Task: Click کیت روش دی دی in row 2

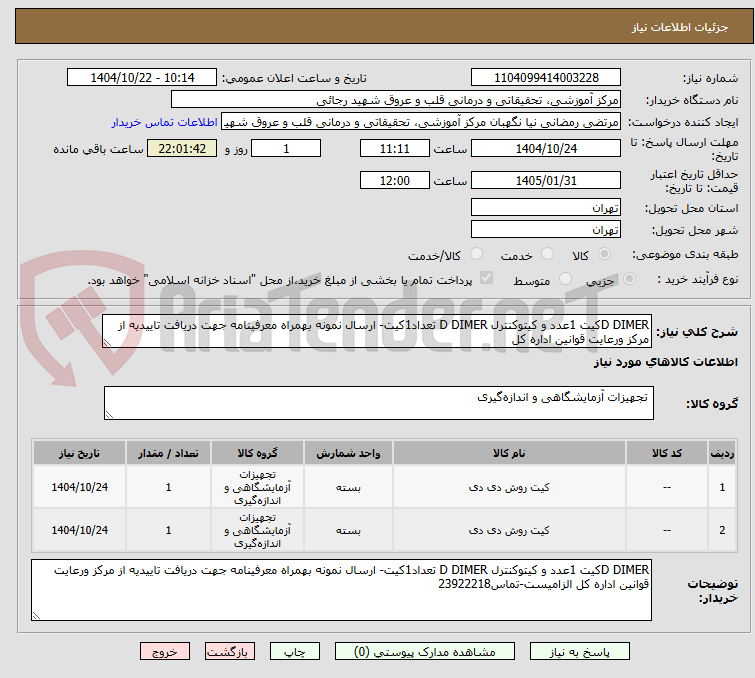Action: (509, 530)
